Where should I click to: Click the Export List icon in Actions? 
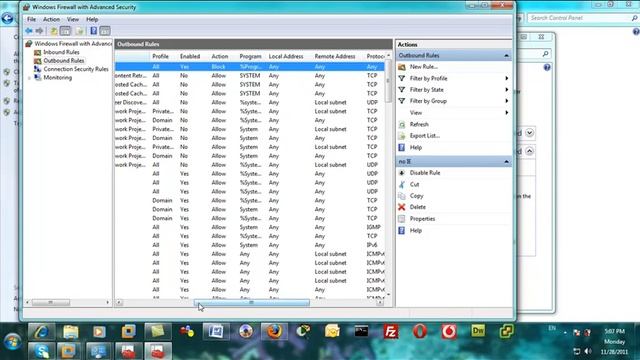tap(402, 136)
